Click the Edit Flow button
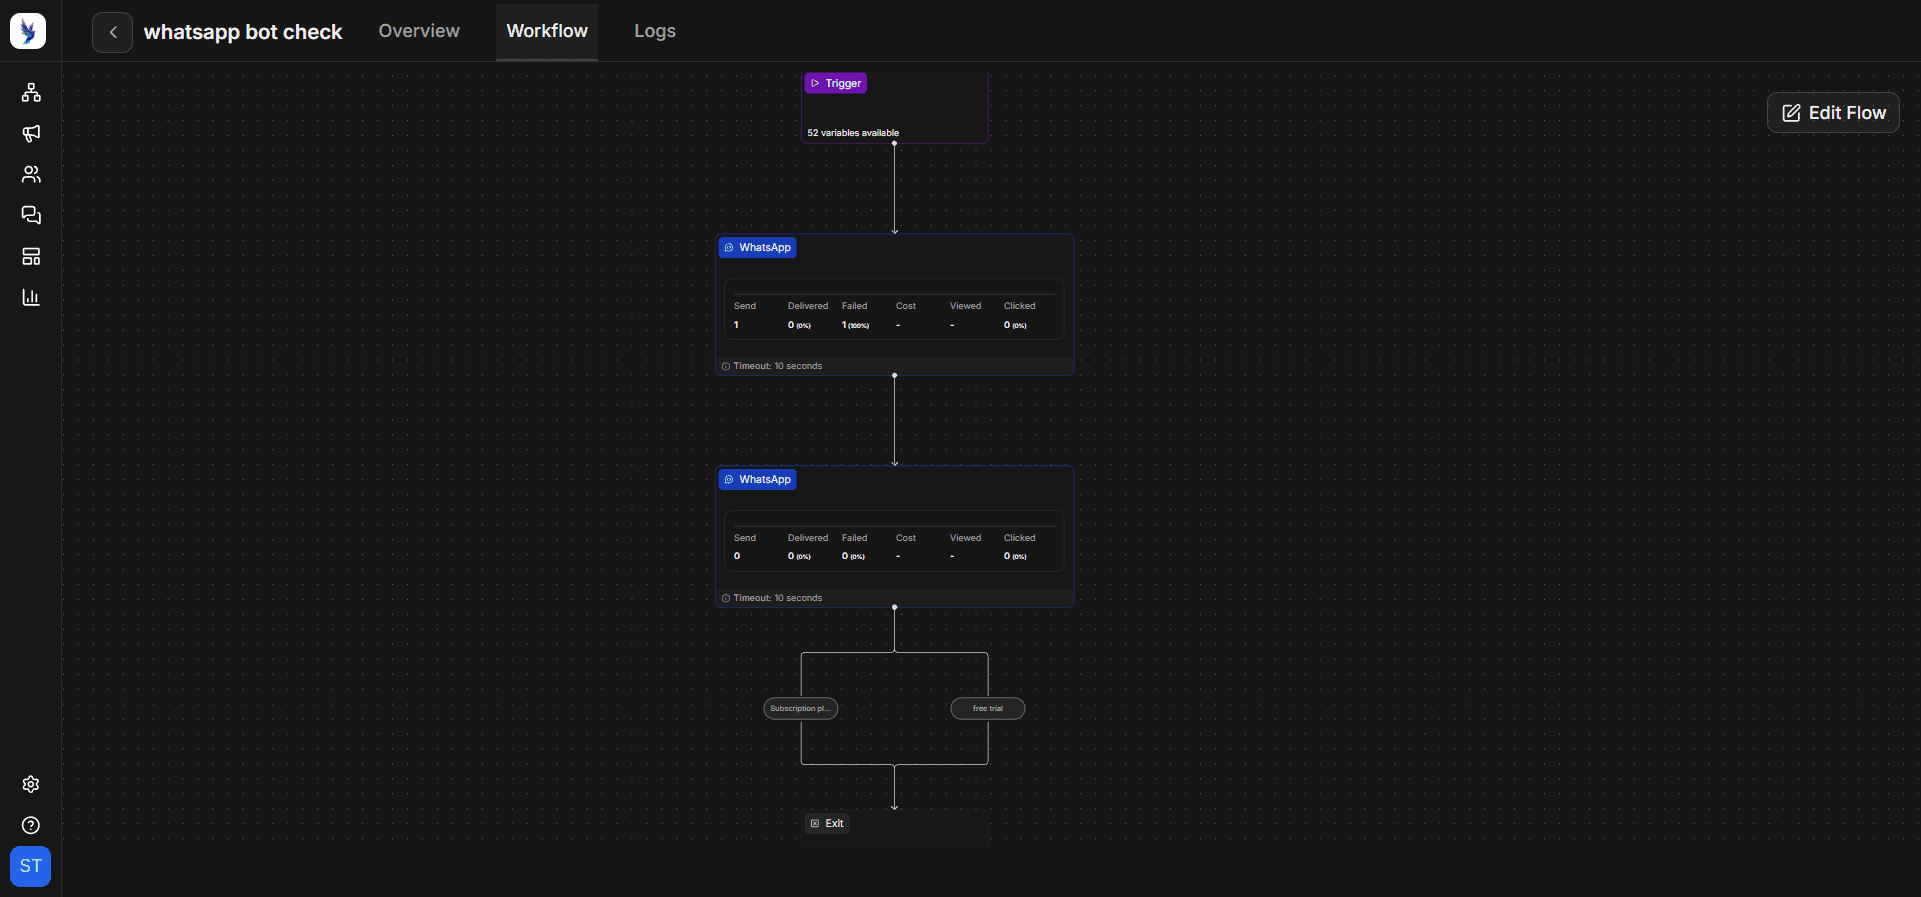Image resolution: width=1921 pixels, height=897 pixels. pyautogui.click(x=1833, y=113)
